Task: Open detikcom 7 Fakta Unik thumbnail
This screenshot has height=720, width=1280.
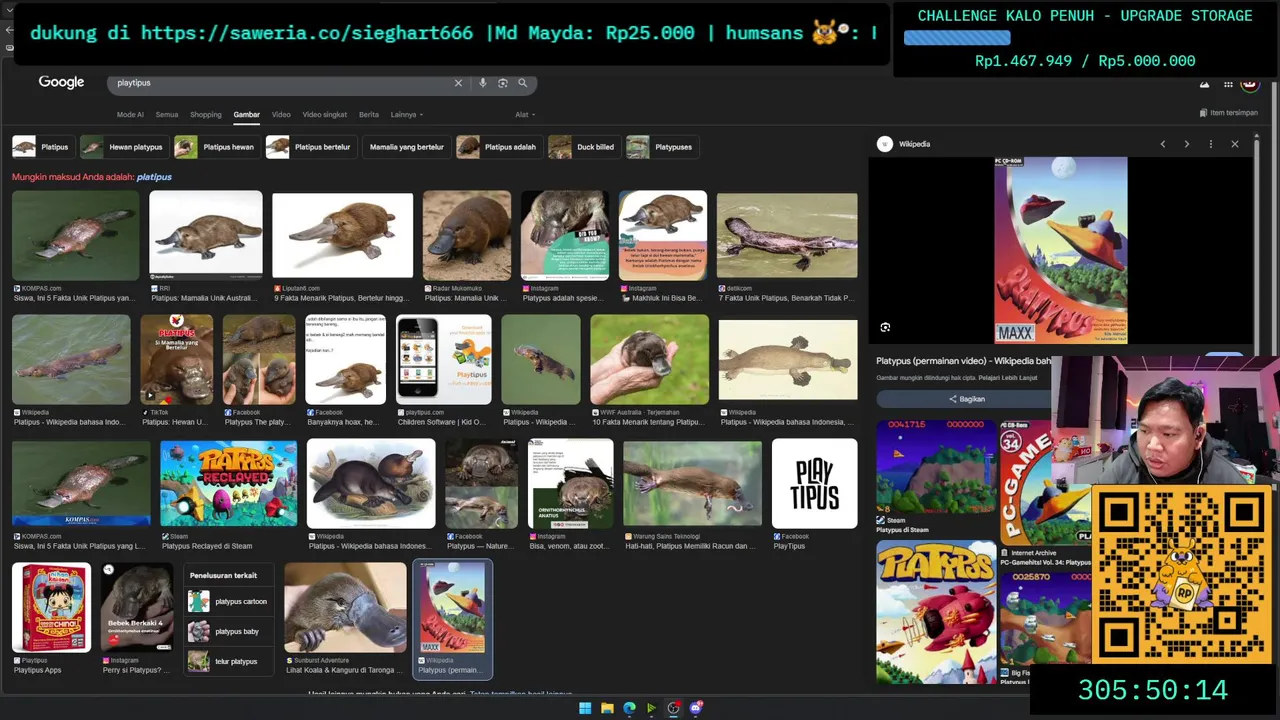Action: 787,235
